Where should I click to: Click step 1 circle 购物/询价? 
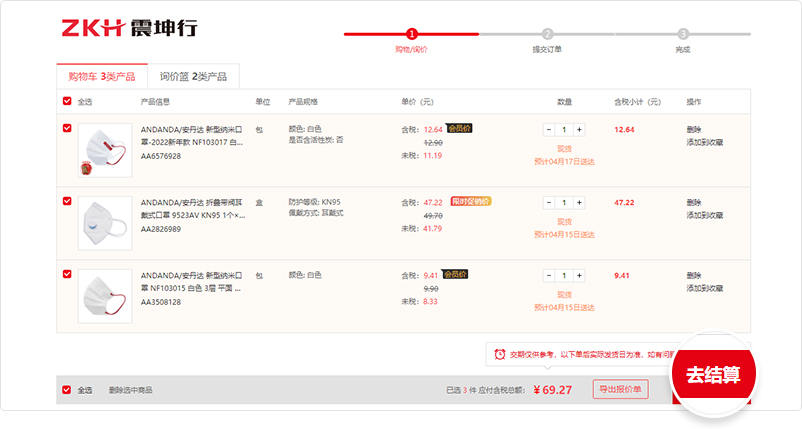pos(412,34)
